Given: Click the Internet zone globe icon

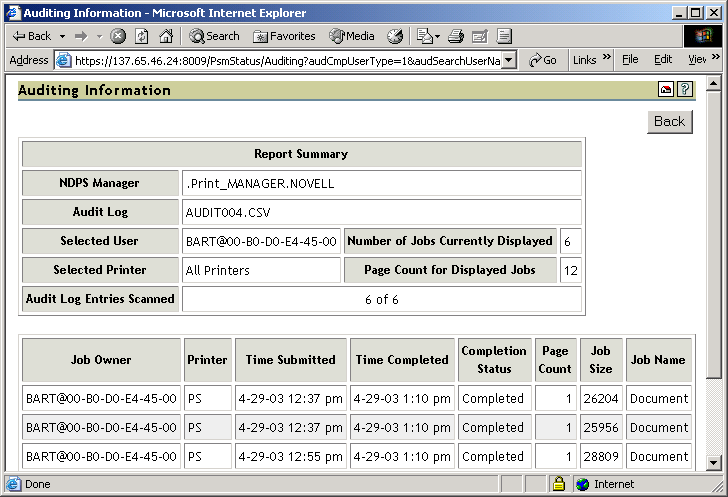Looking at the screenshot, I should click(x=583, y=484).
